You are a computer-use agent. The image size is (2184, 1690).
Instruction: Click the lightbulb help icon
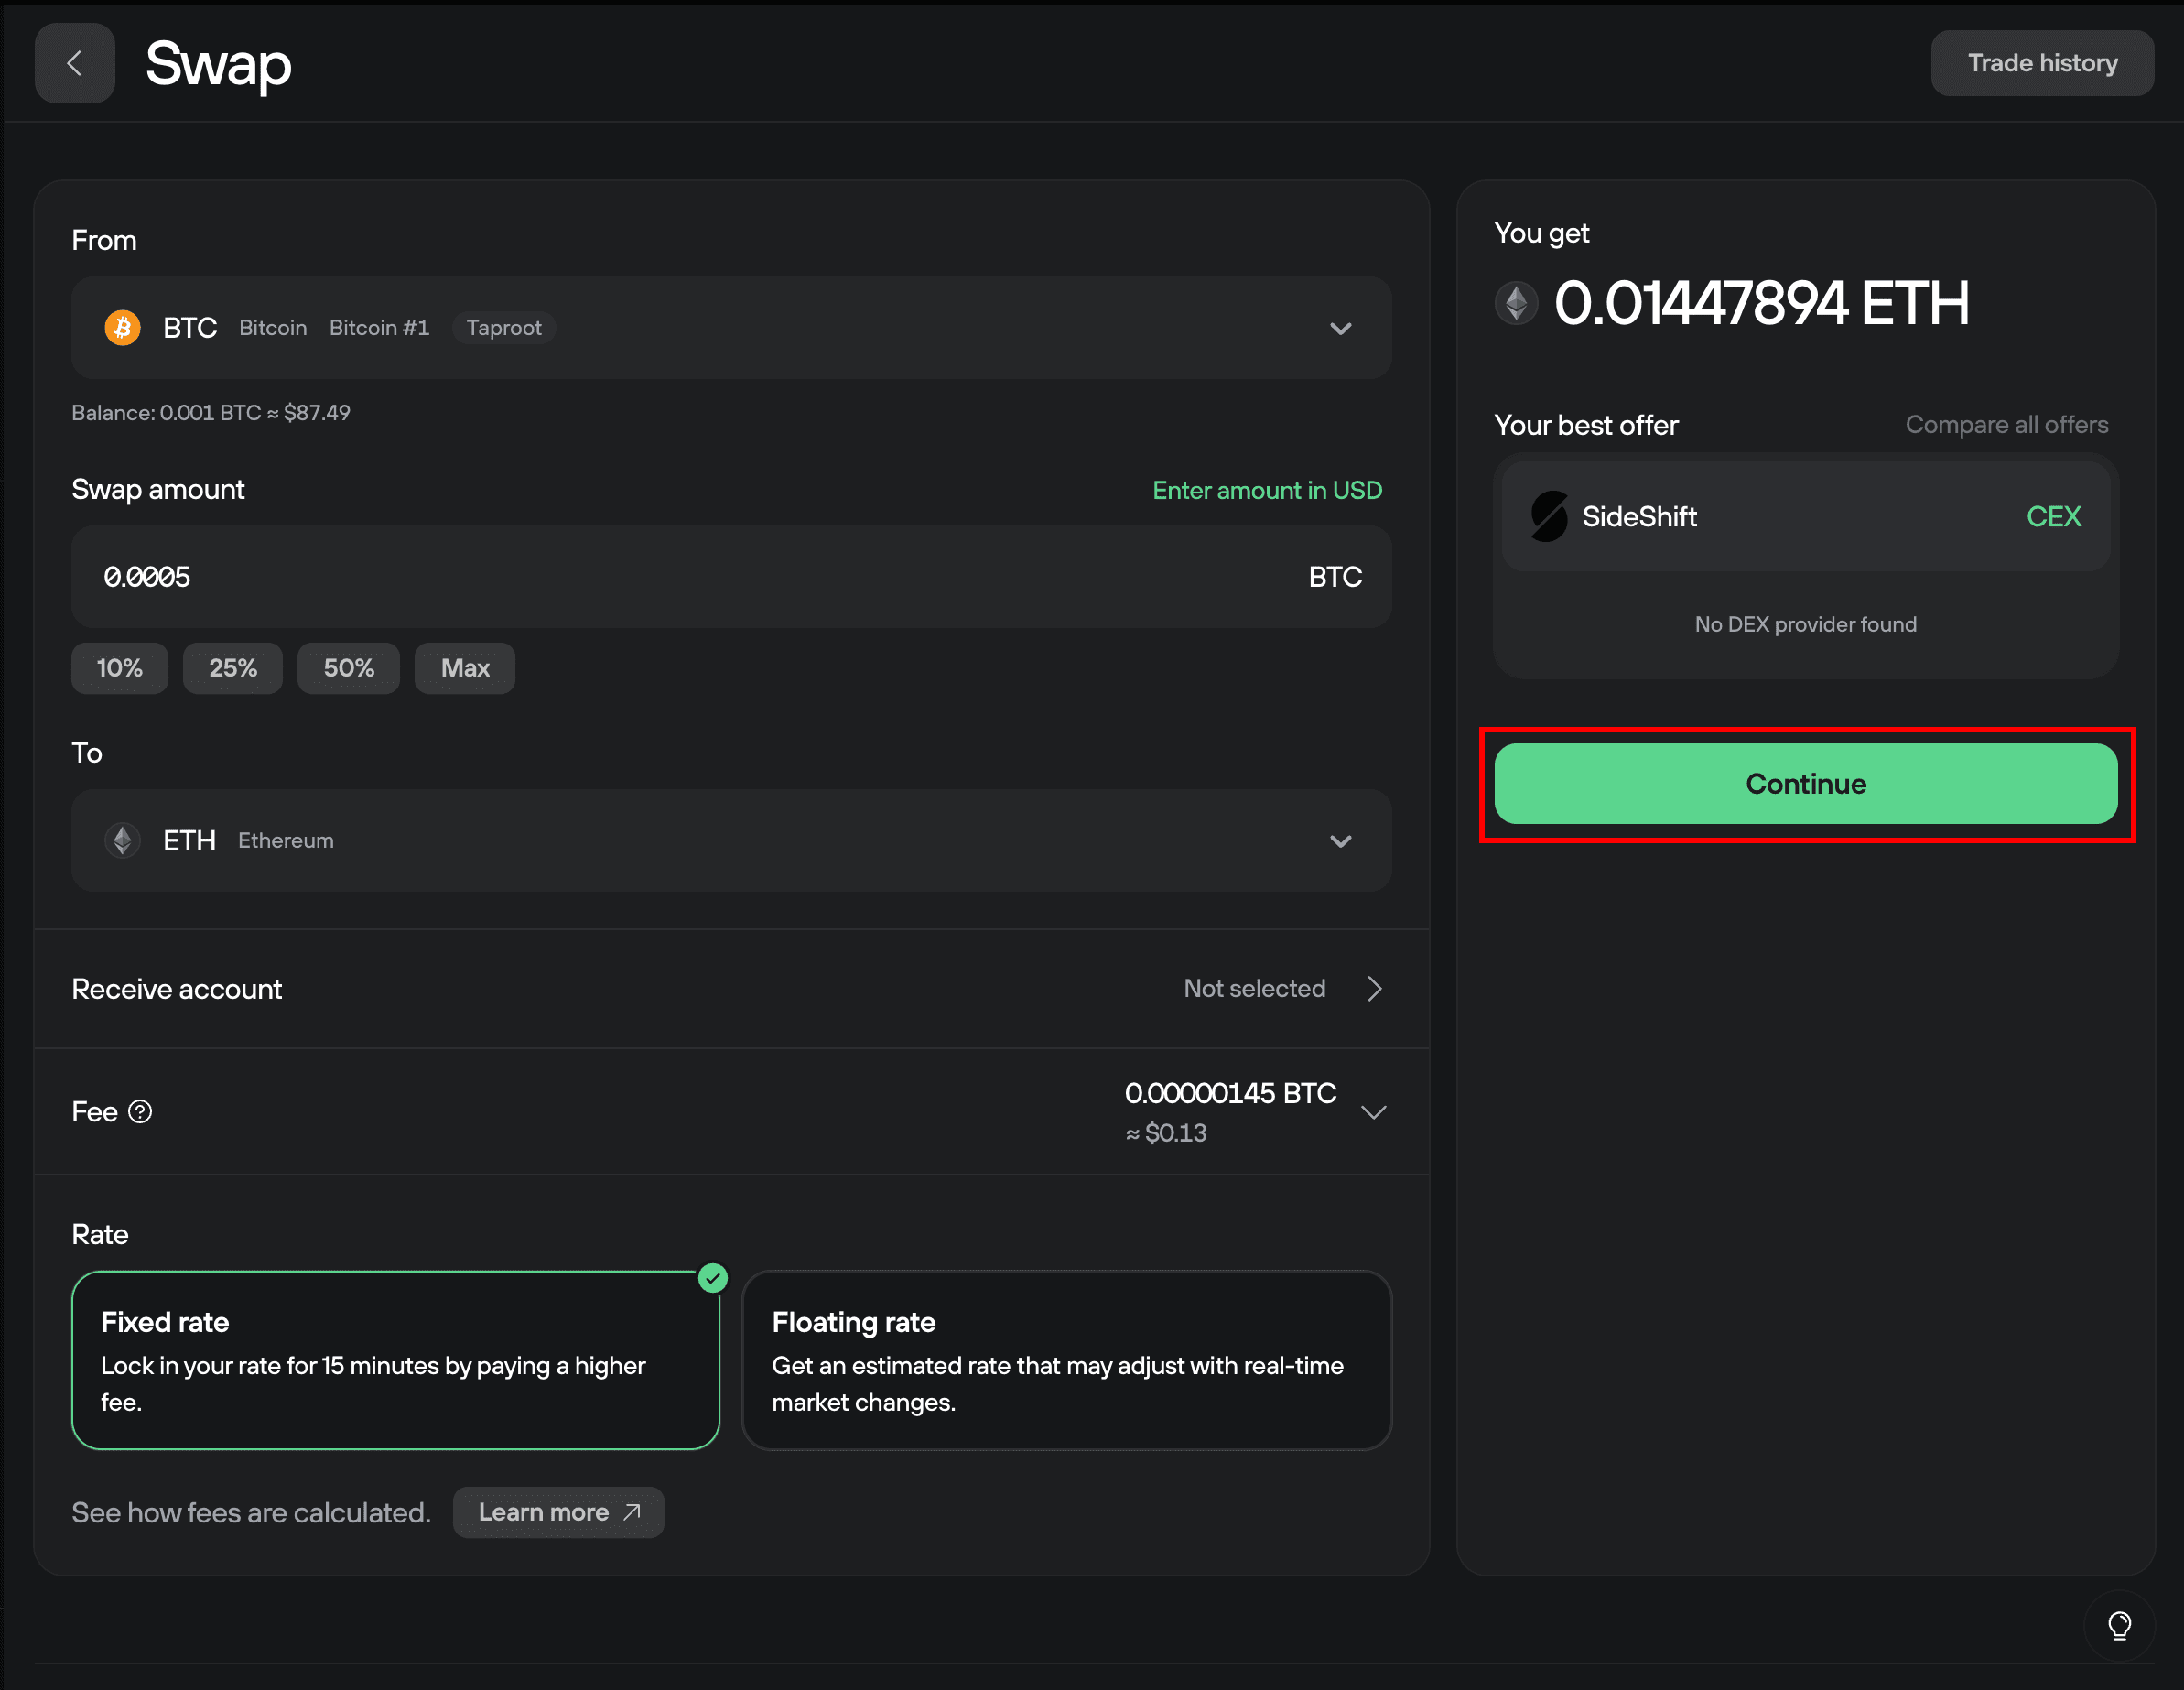pyautogui.click(x=2118, y=1625)
